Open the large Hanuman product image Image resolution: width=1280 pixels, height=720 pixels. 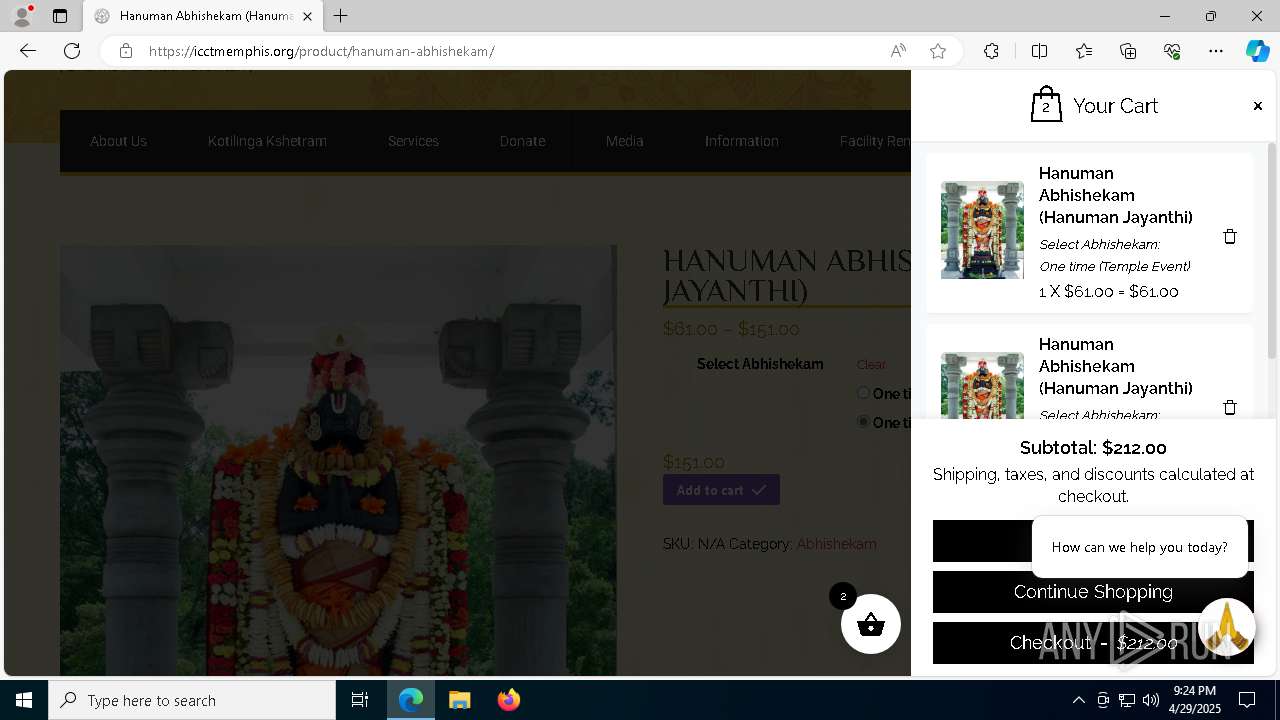(x=338, y=460)
